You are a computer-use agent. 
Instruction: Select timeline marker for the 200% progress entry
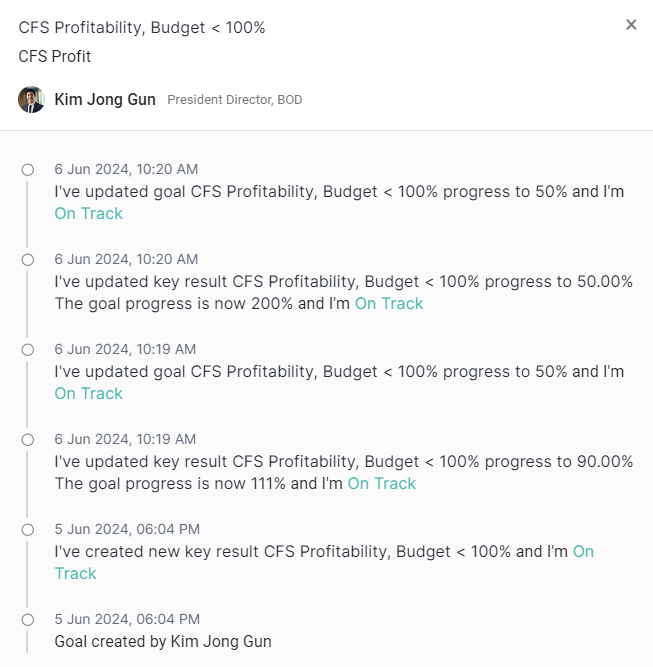click(28, 260)
